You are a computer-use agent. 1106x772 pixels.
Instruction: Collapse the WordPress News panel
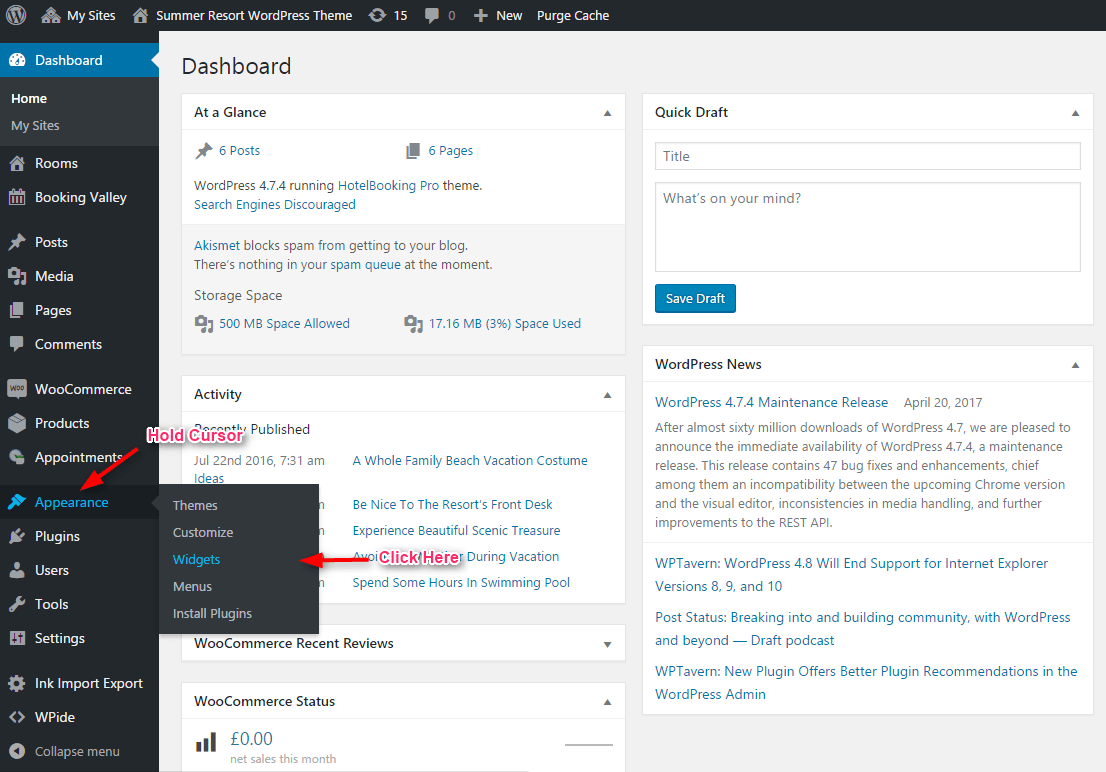pyautogui.click(x=1075, y=365)
